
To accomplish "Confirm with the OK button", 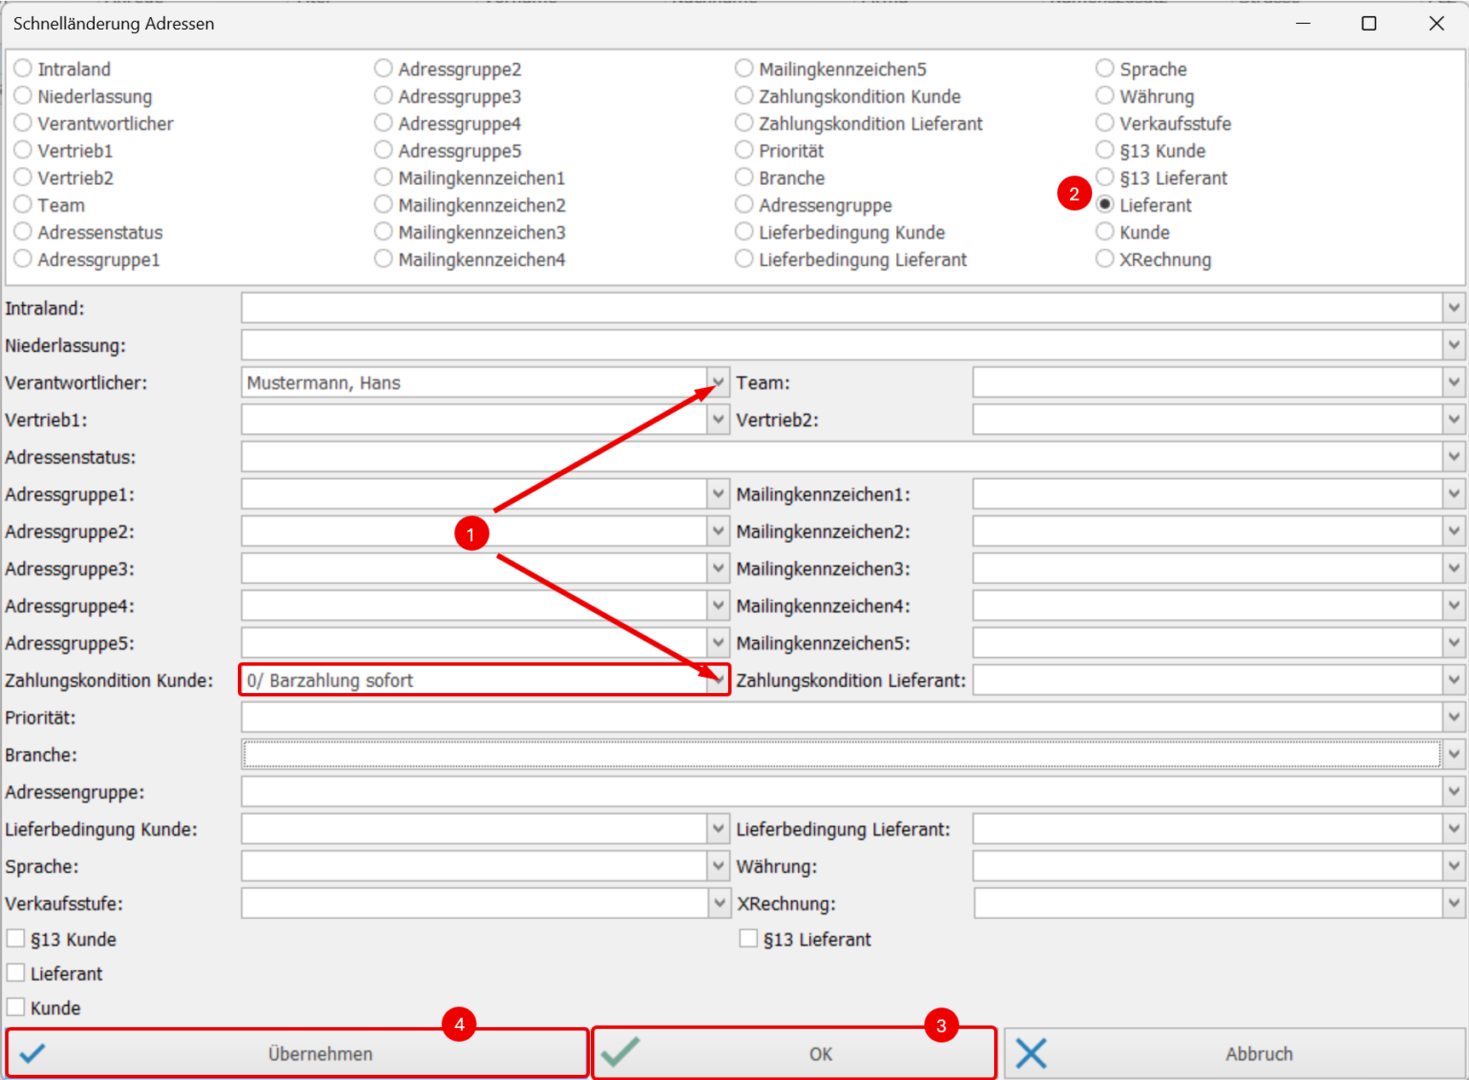I will pos(794,1053).
